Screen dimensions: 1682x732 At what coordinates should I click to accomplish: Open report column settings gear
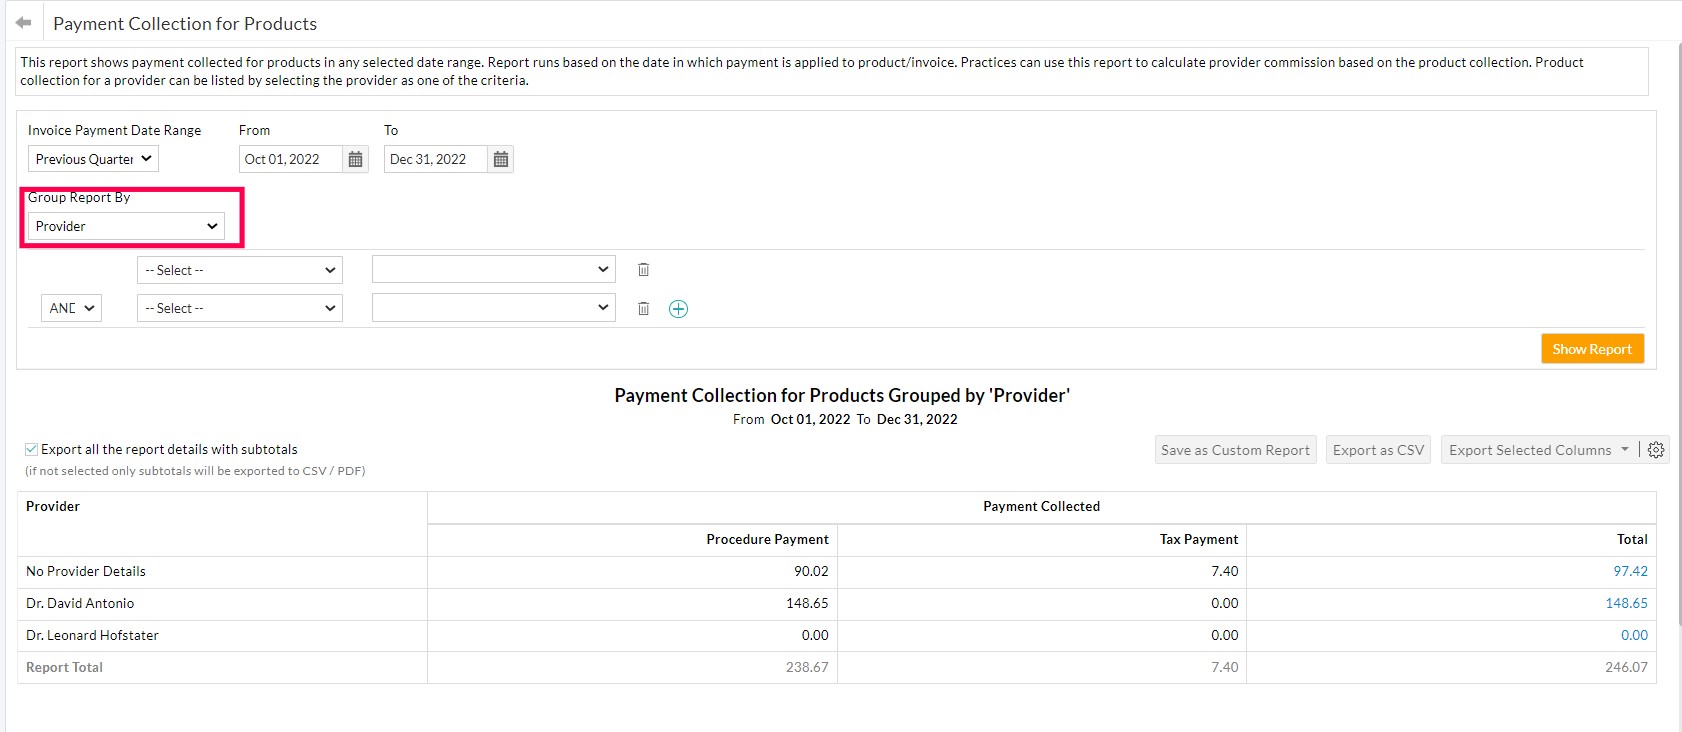tap(1656, 450)
